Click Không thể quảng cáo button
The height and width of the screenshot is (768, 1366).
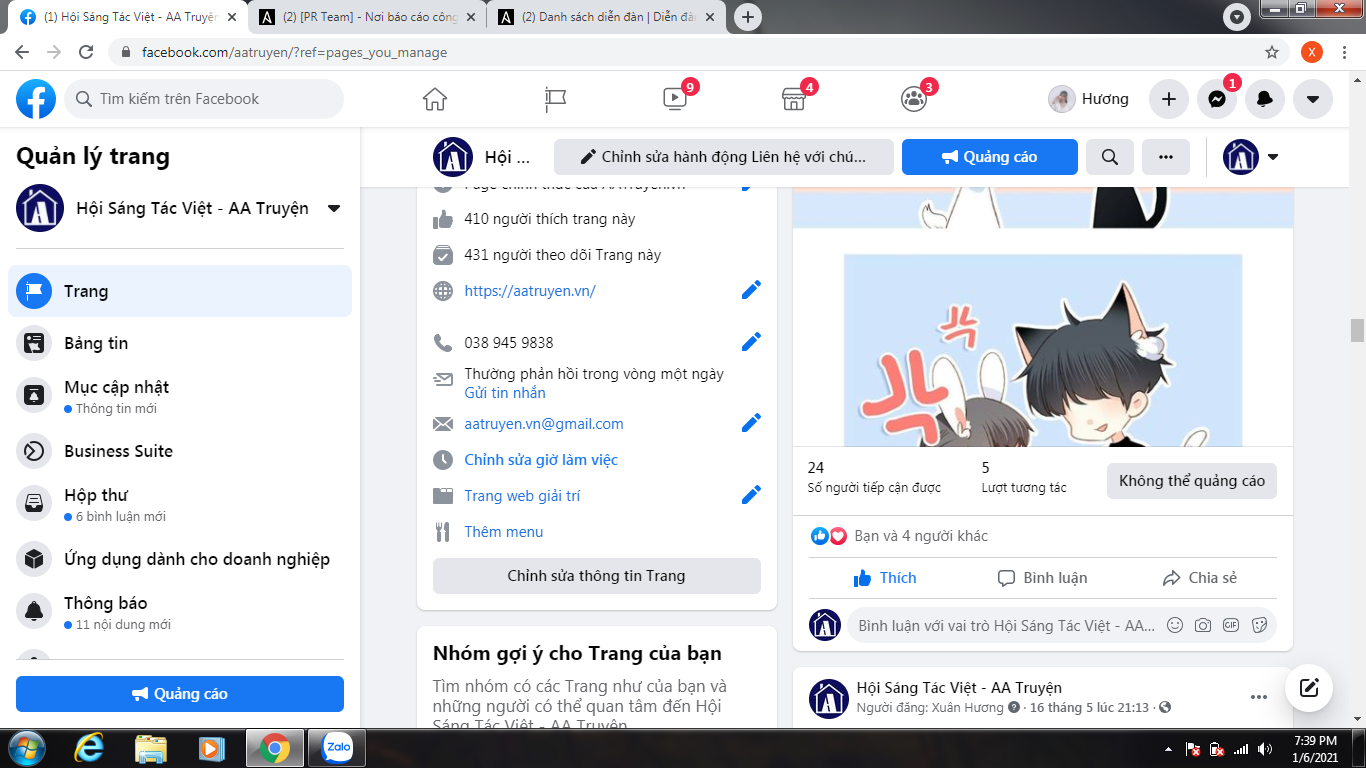point(1192,481)
